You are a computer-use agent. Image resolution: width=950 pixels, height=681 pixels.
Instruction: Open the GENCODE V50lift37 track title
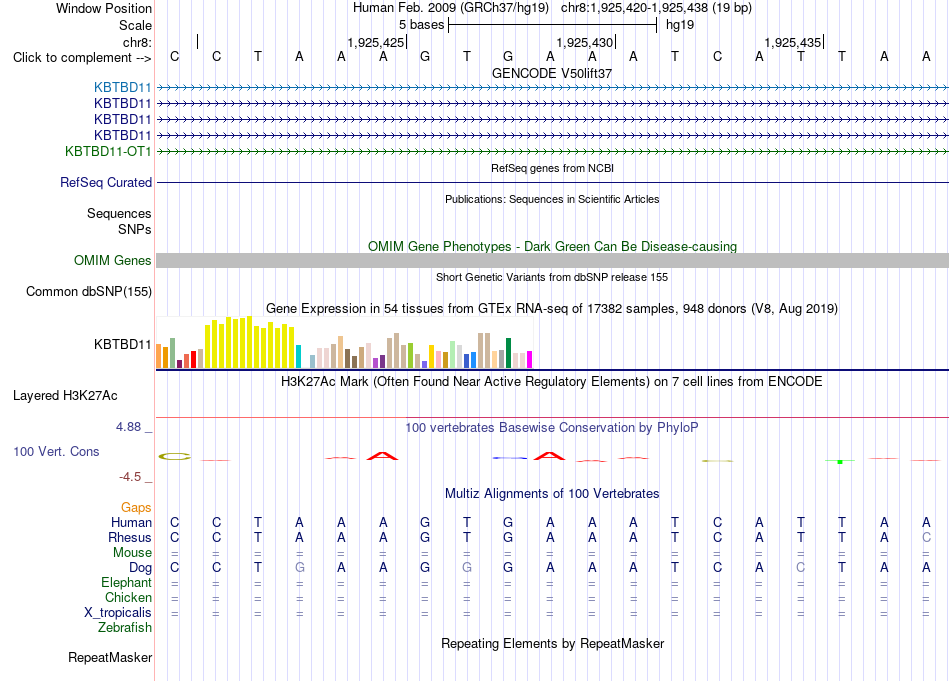[552, 73]
